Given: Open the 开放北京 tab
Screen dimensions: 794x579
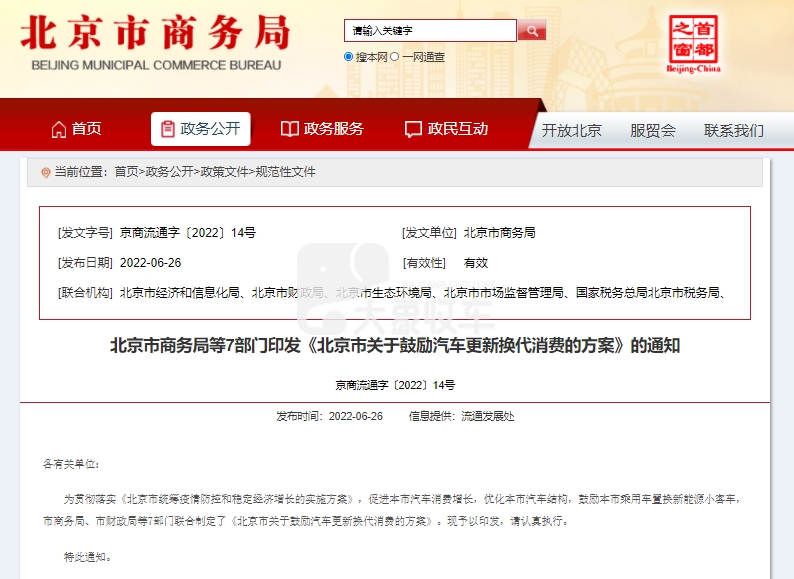Looking at the screenshot, I should pyautogui.click(x=571, y=130).
